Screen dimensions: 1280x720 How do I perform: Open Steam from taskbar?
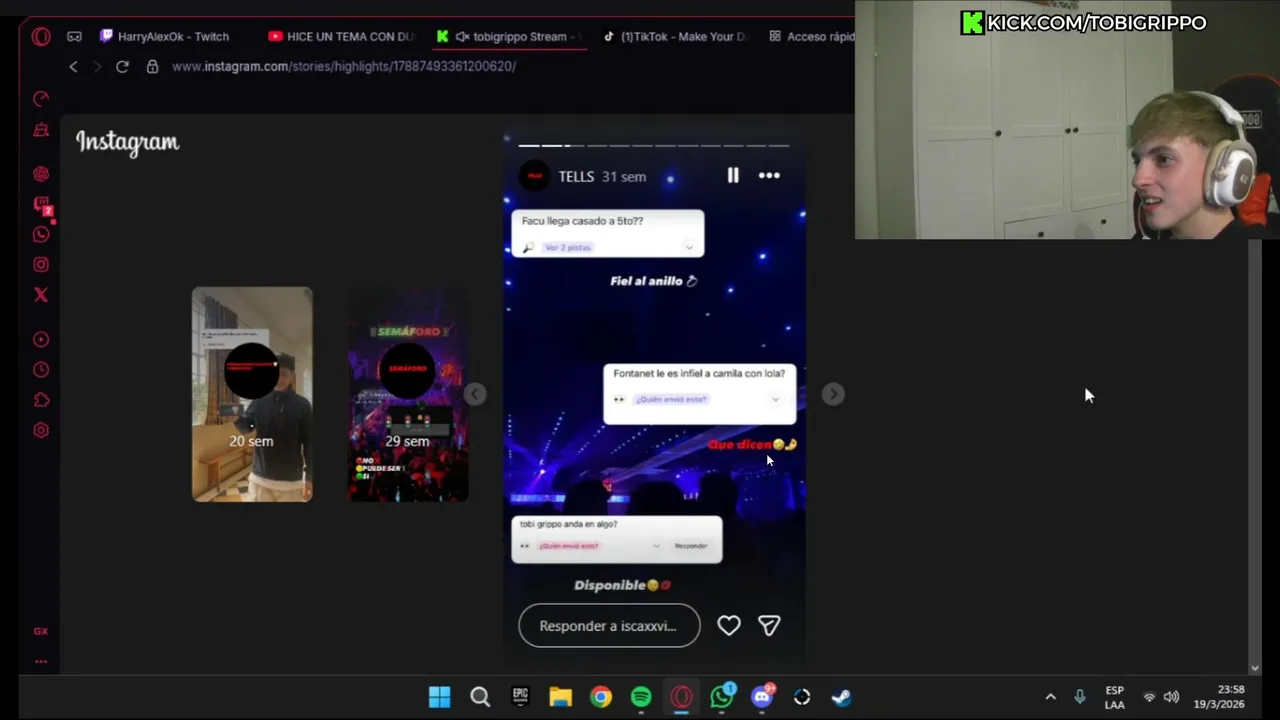click(x=842, y=697)
